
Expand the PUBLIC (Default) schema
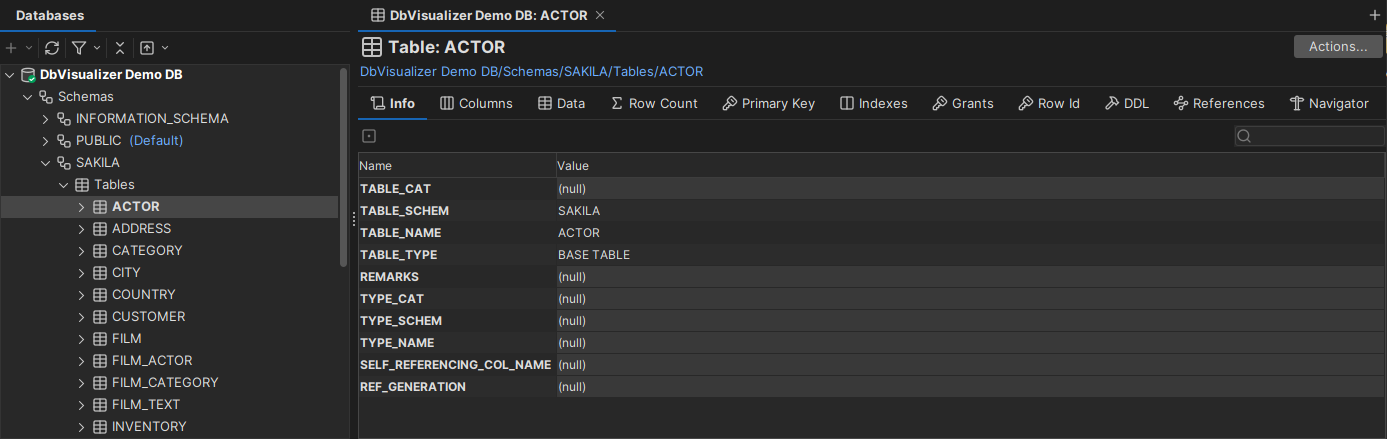tap(46, 141)
